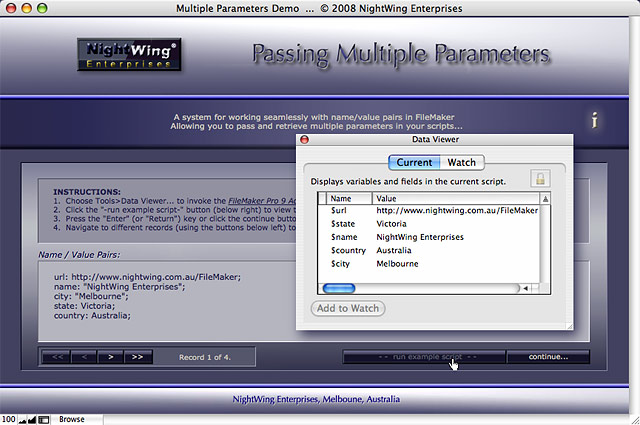
Task: Click the http://www.nightwing.com.au/FileMaker value
Action: point(457,211)
